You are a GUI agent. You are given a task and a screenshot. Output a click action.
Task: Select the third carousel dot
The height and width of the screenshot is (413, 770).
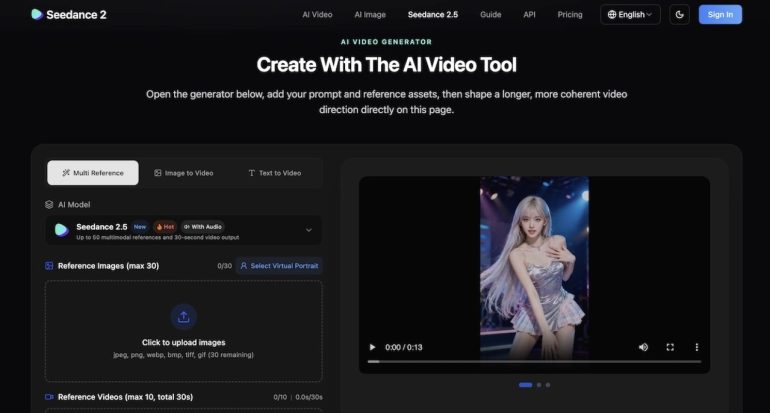[548, 385]
